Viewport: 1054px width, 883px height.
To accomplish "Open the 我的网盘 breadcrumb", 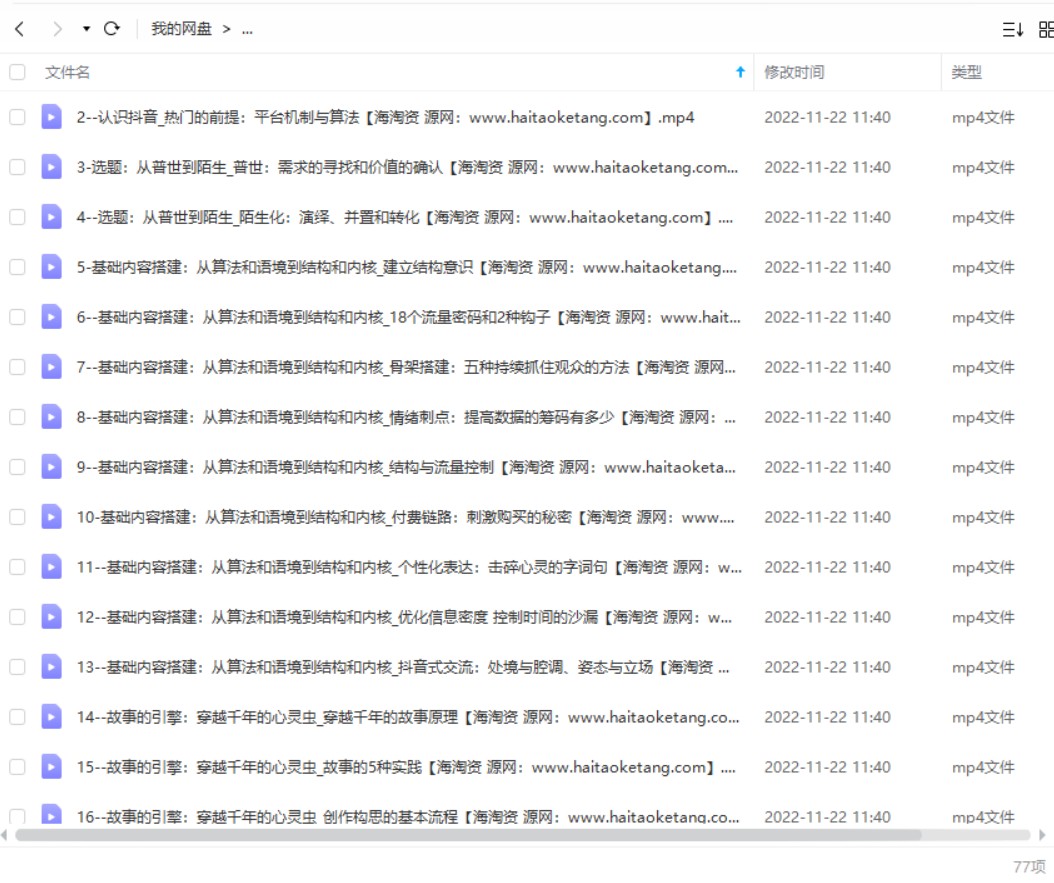I will pos(181,29).
